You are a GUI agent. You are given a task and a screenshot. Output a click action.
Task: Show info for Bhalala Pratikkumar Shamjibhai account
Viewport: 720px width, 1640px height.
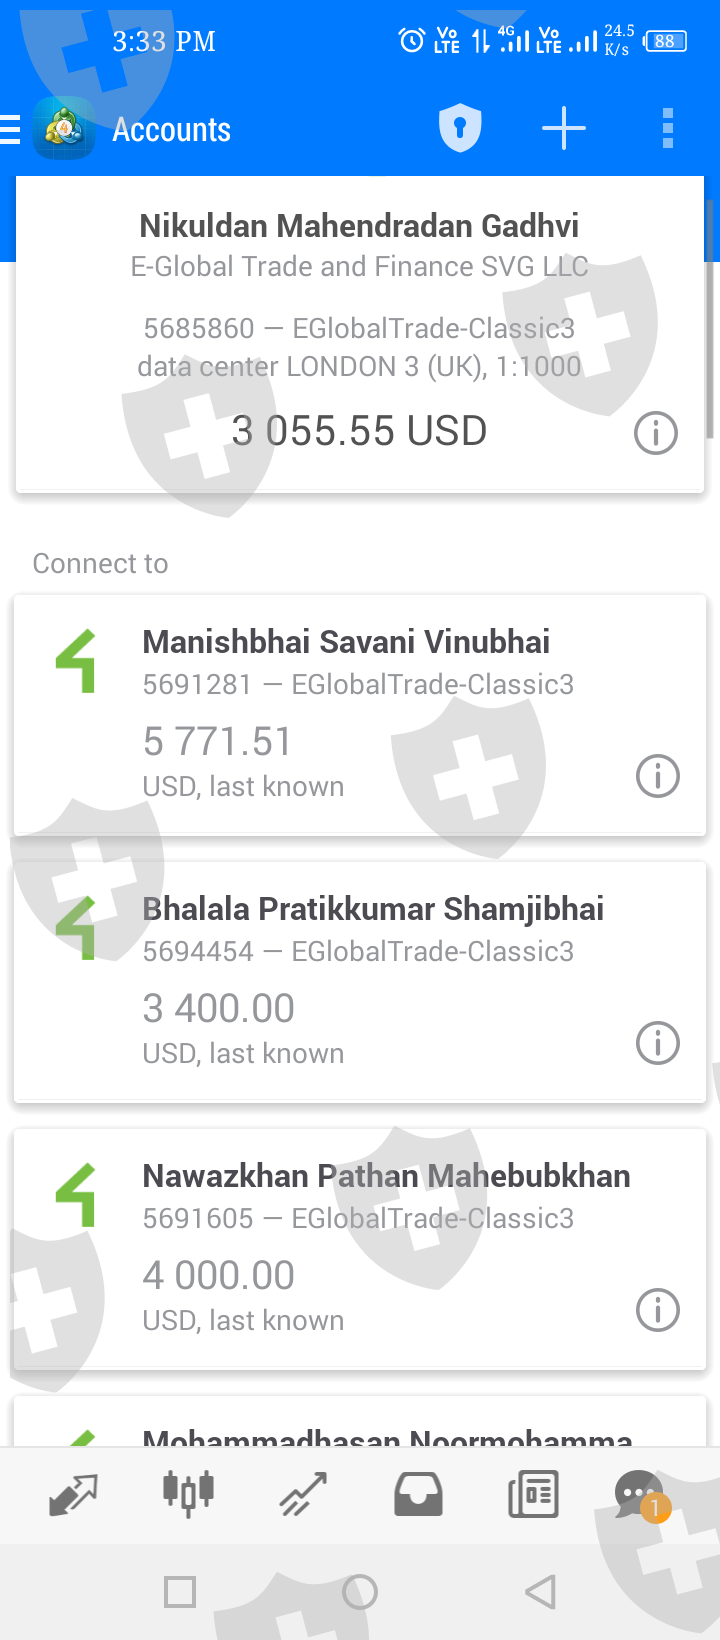coord(658,1043)
